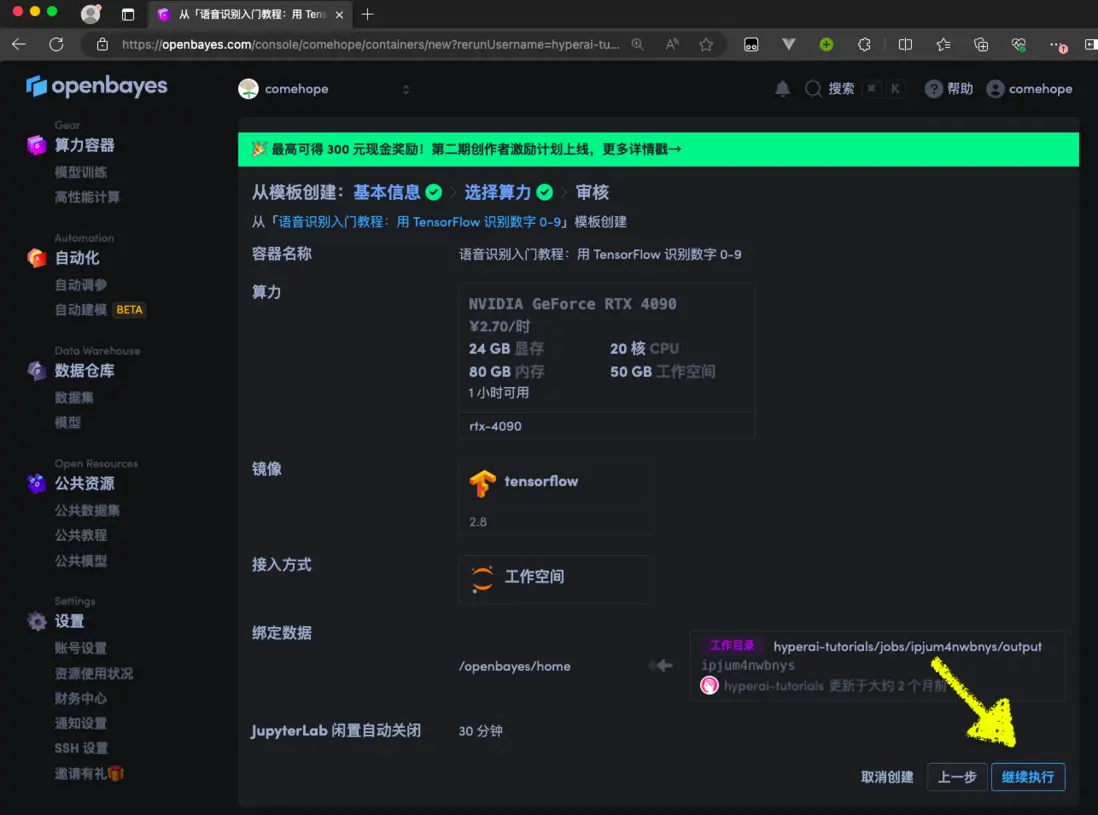Open 公共资源 section icon in sidebar
The width and height of the screenshot is (1098, 815).
point(36,483)
